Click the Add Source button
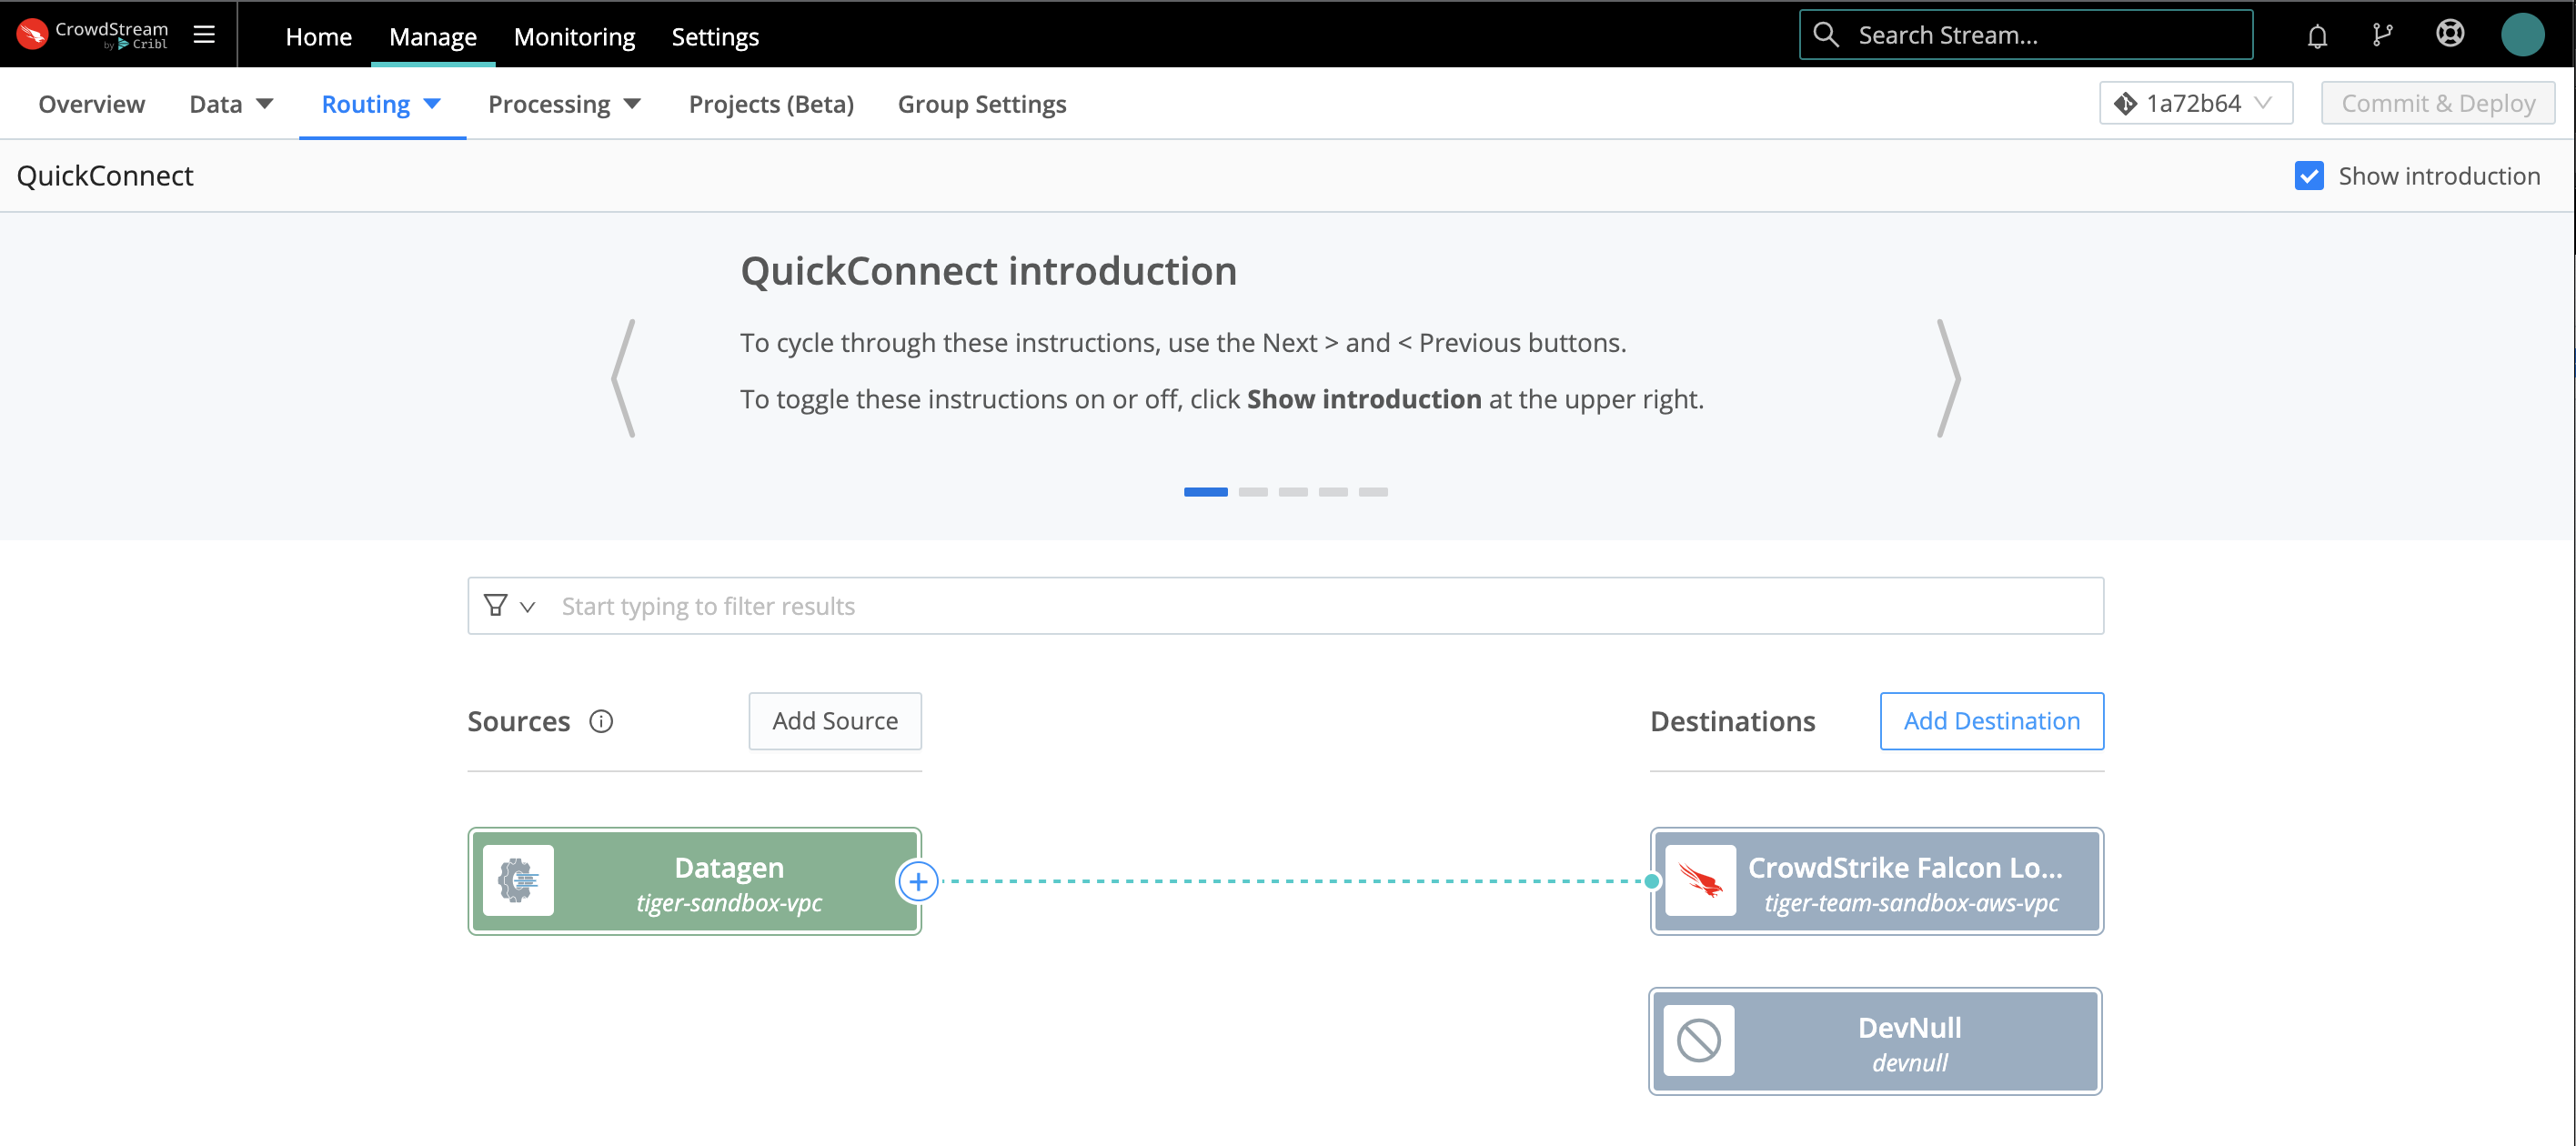Image resolution: width=2576 pixels, height=1146 pixels. click(x=834, y=720)
